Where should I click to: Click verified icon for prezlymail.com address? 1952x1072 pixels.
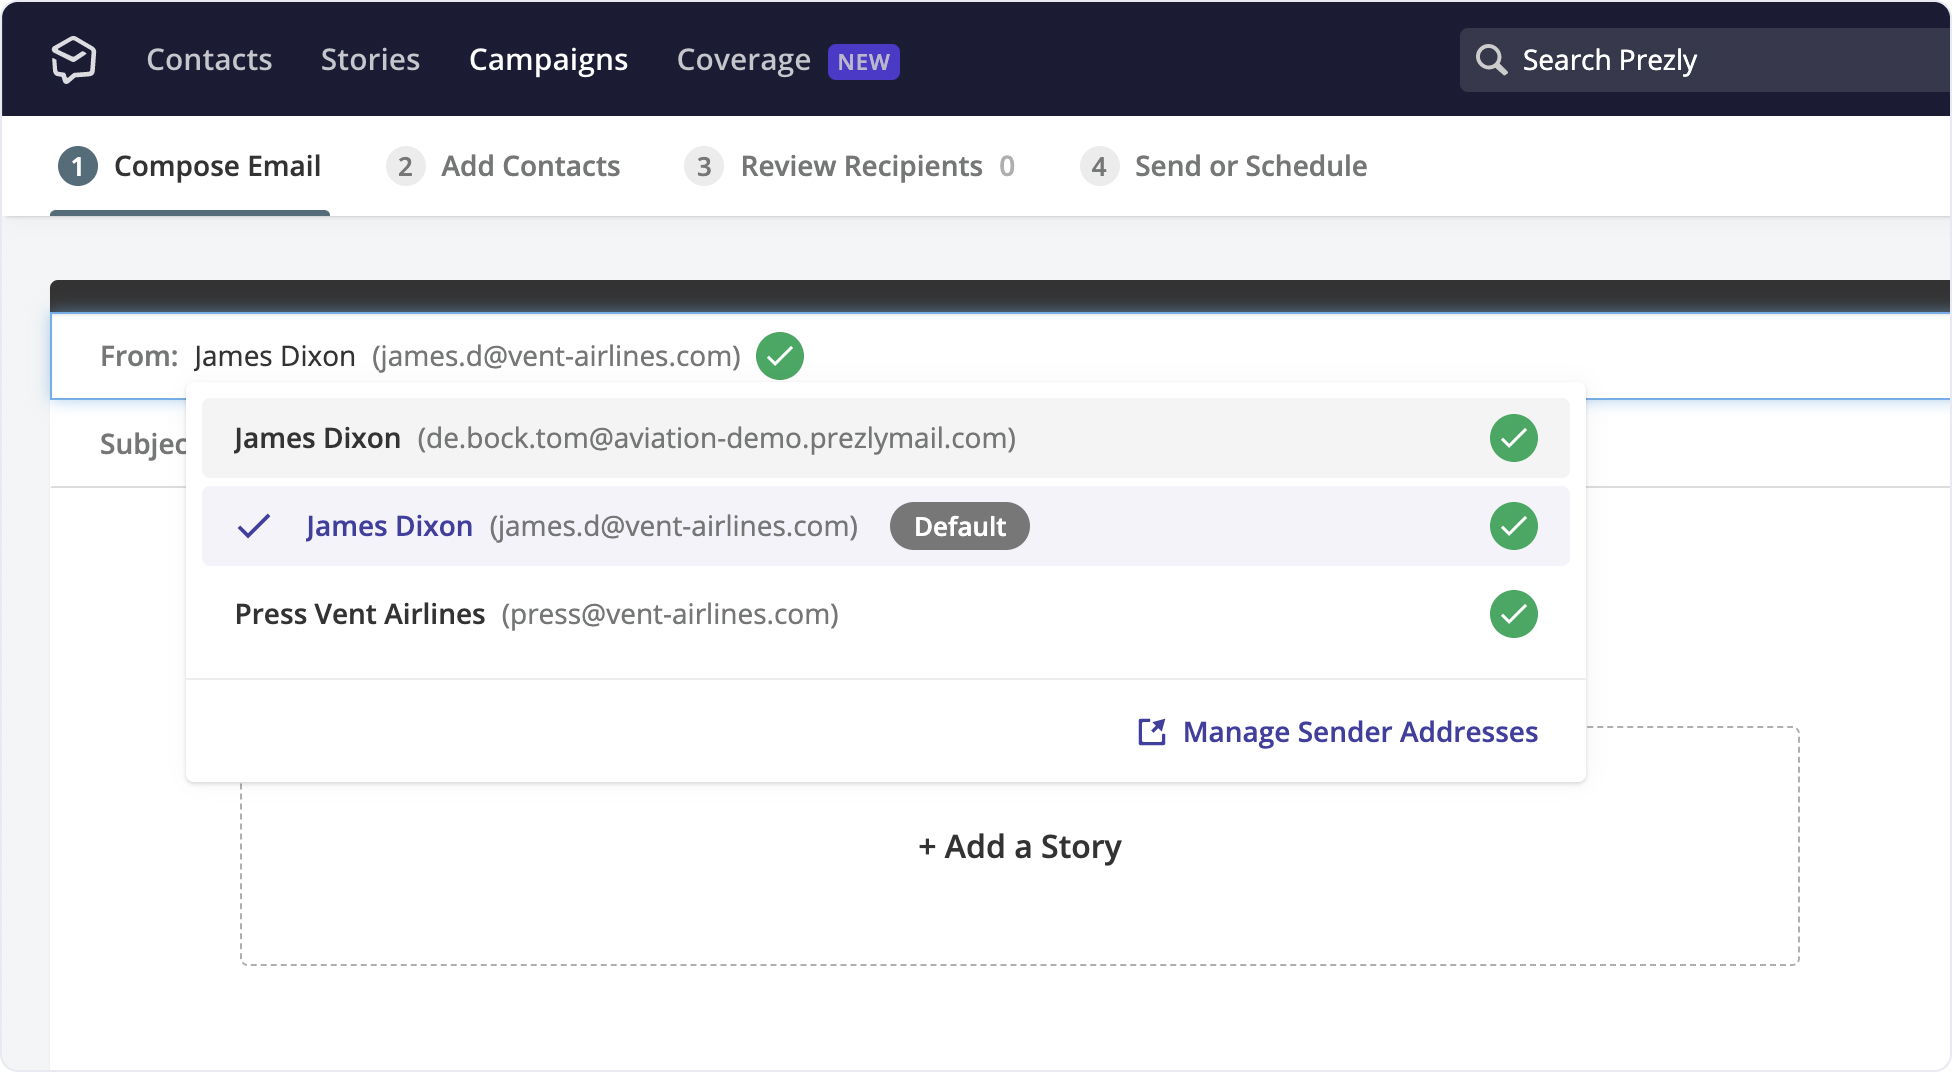pos(1514,438)
